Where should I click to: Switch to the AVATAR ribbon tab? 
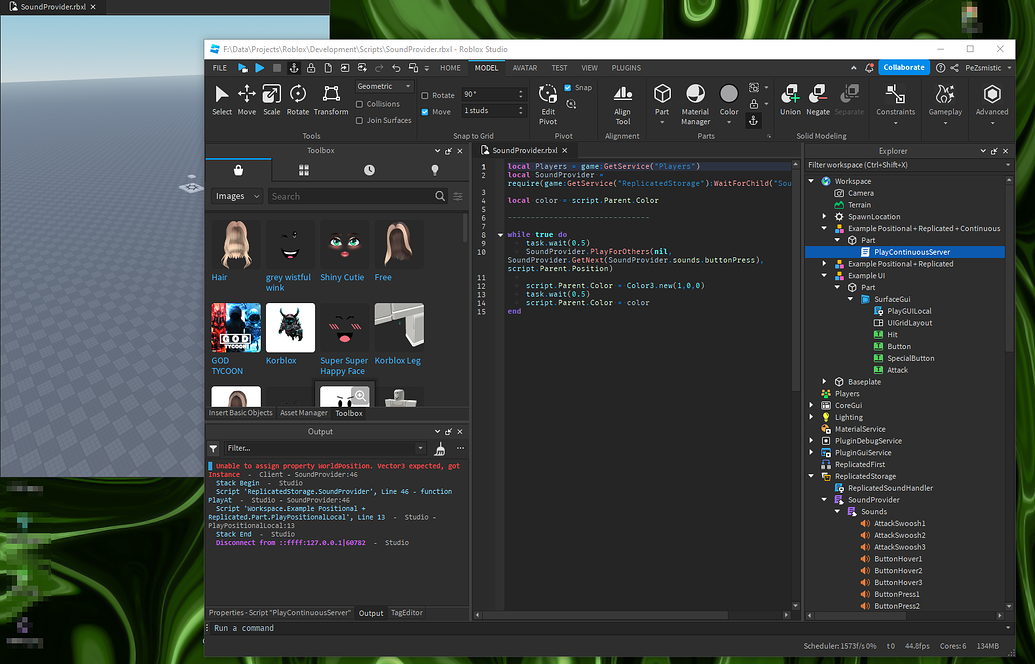tap(525, 68)
